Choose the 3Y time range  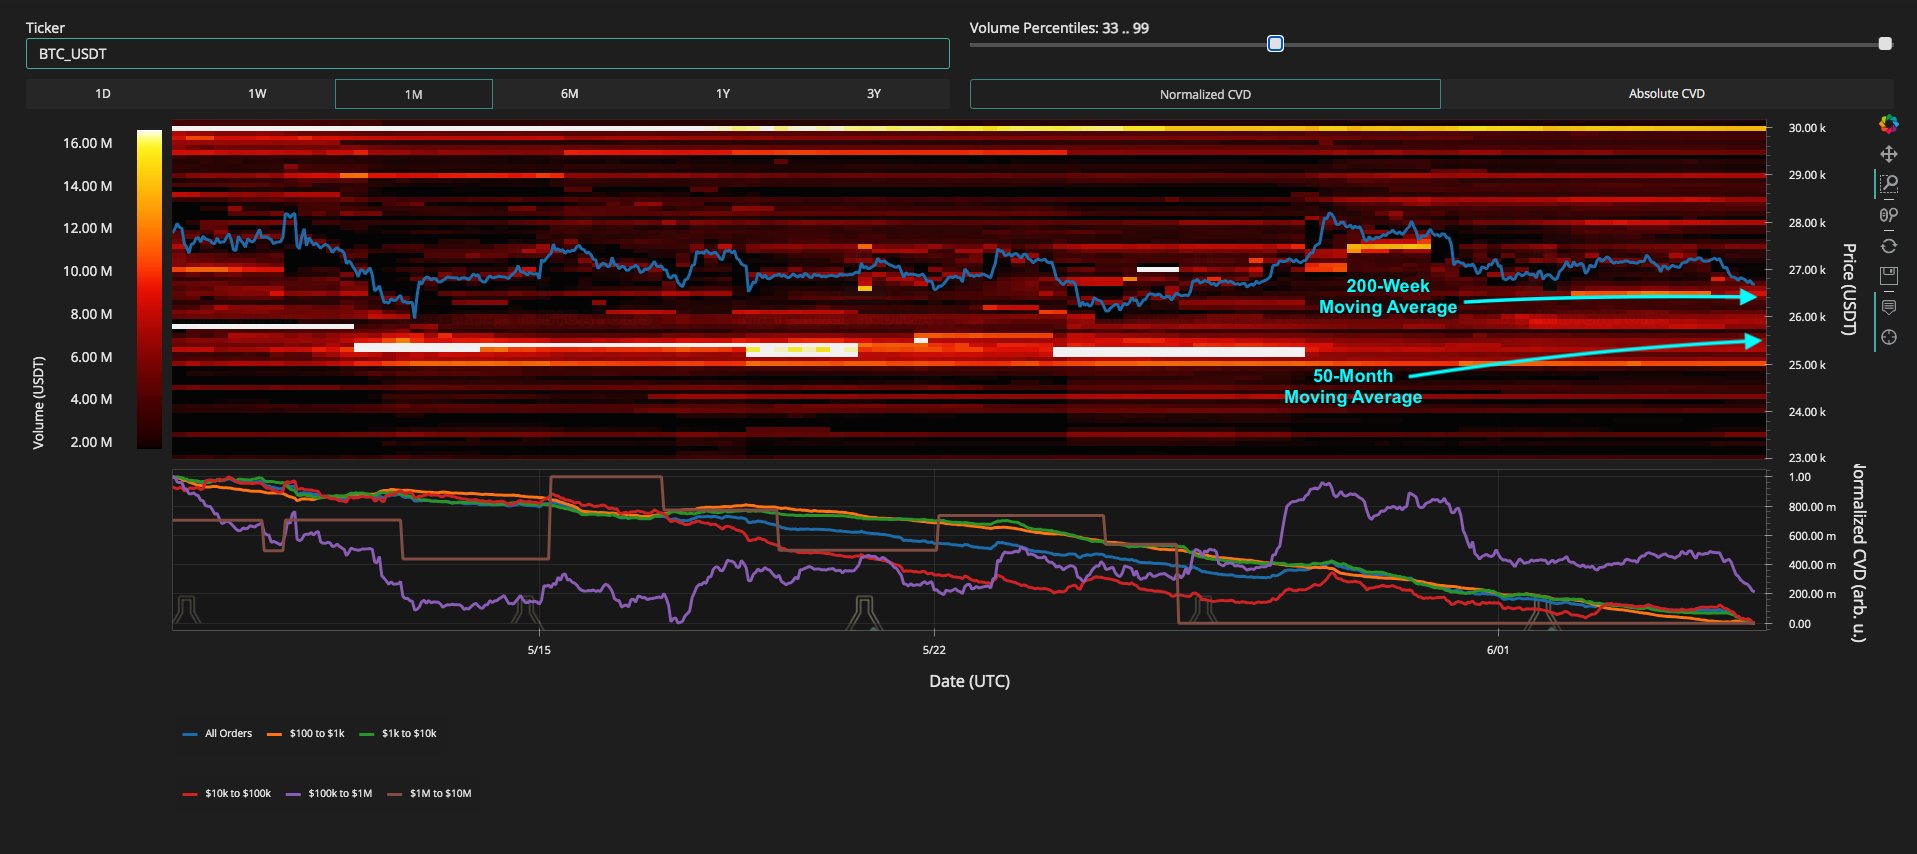click(873, 94)
